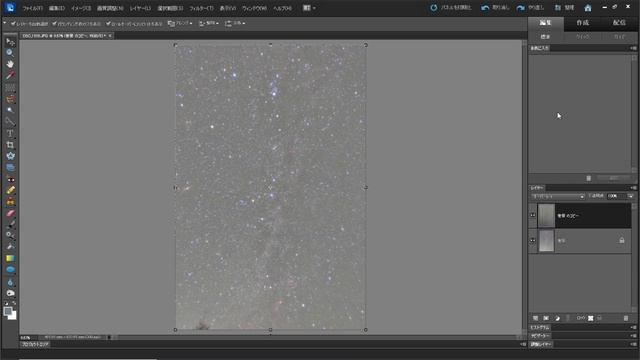Toggle the show bounding box checkbox
The width and height of the screenshot is (640, 360).
(54, 24)
